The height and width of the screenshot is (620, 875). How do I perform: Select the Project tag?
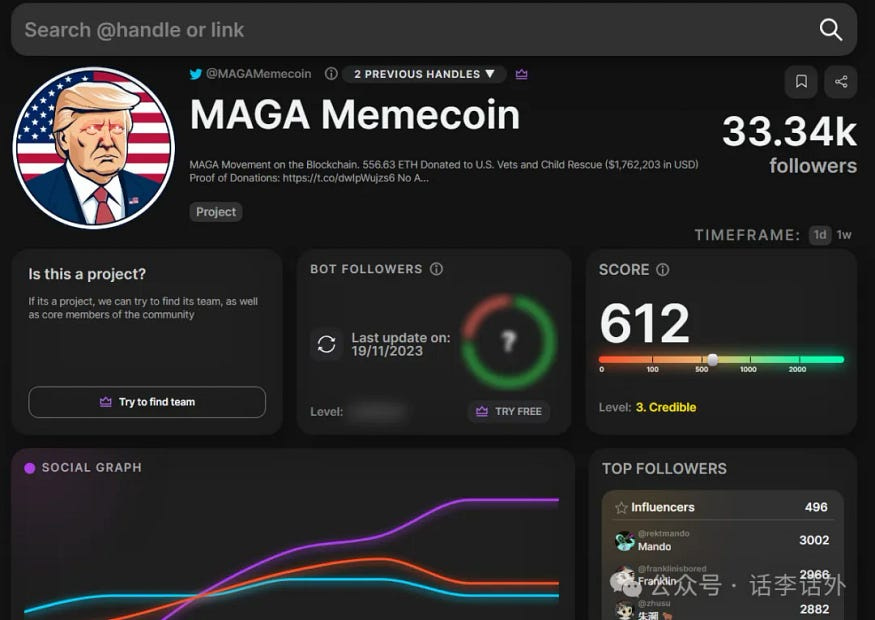coord(215,211)
